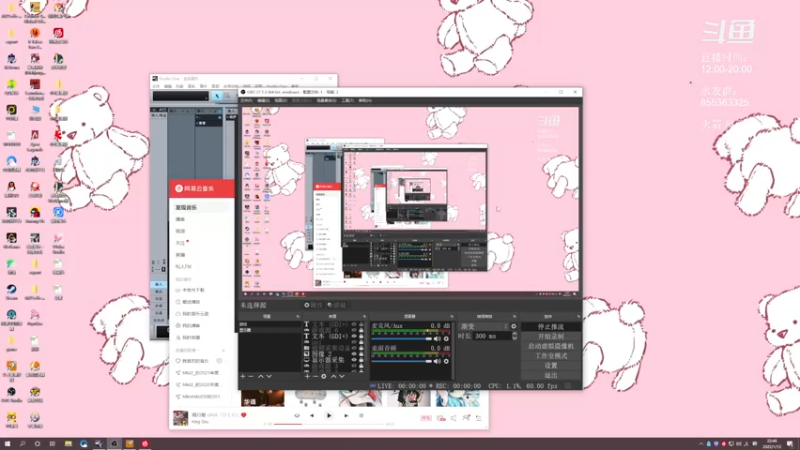Change loop mode icon in NetEase player bar
Image resolution: width=800 pixels, height=450 pixels.
click(297, 416)
